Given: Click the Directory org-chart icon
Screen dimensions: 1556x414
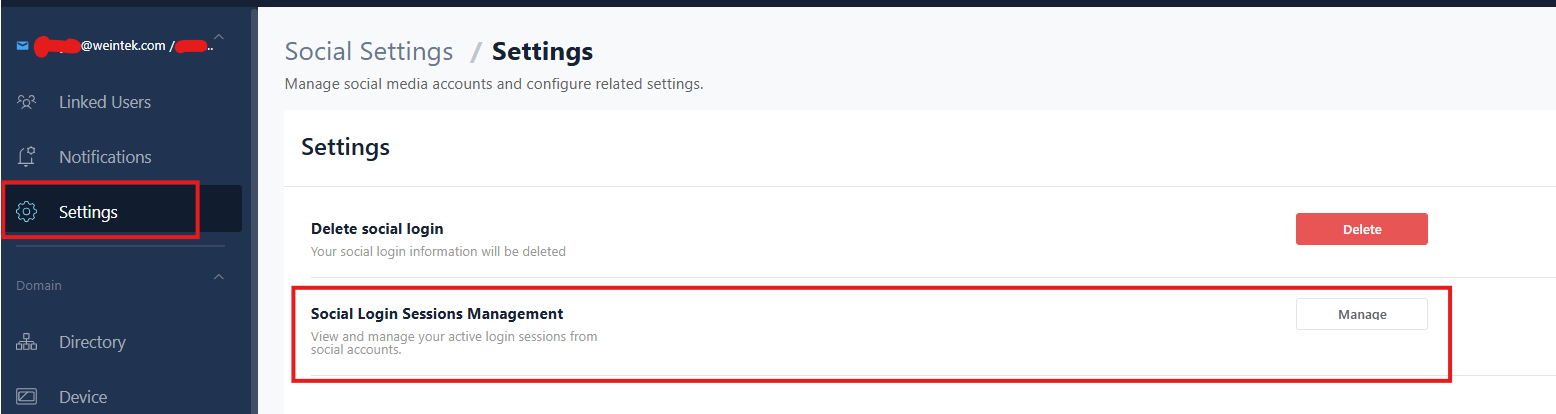Looking at the screenshot, I should [27, 342].
